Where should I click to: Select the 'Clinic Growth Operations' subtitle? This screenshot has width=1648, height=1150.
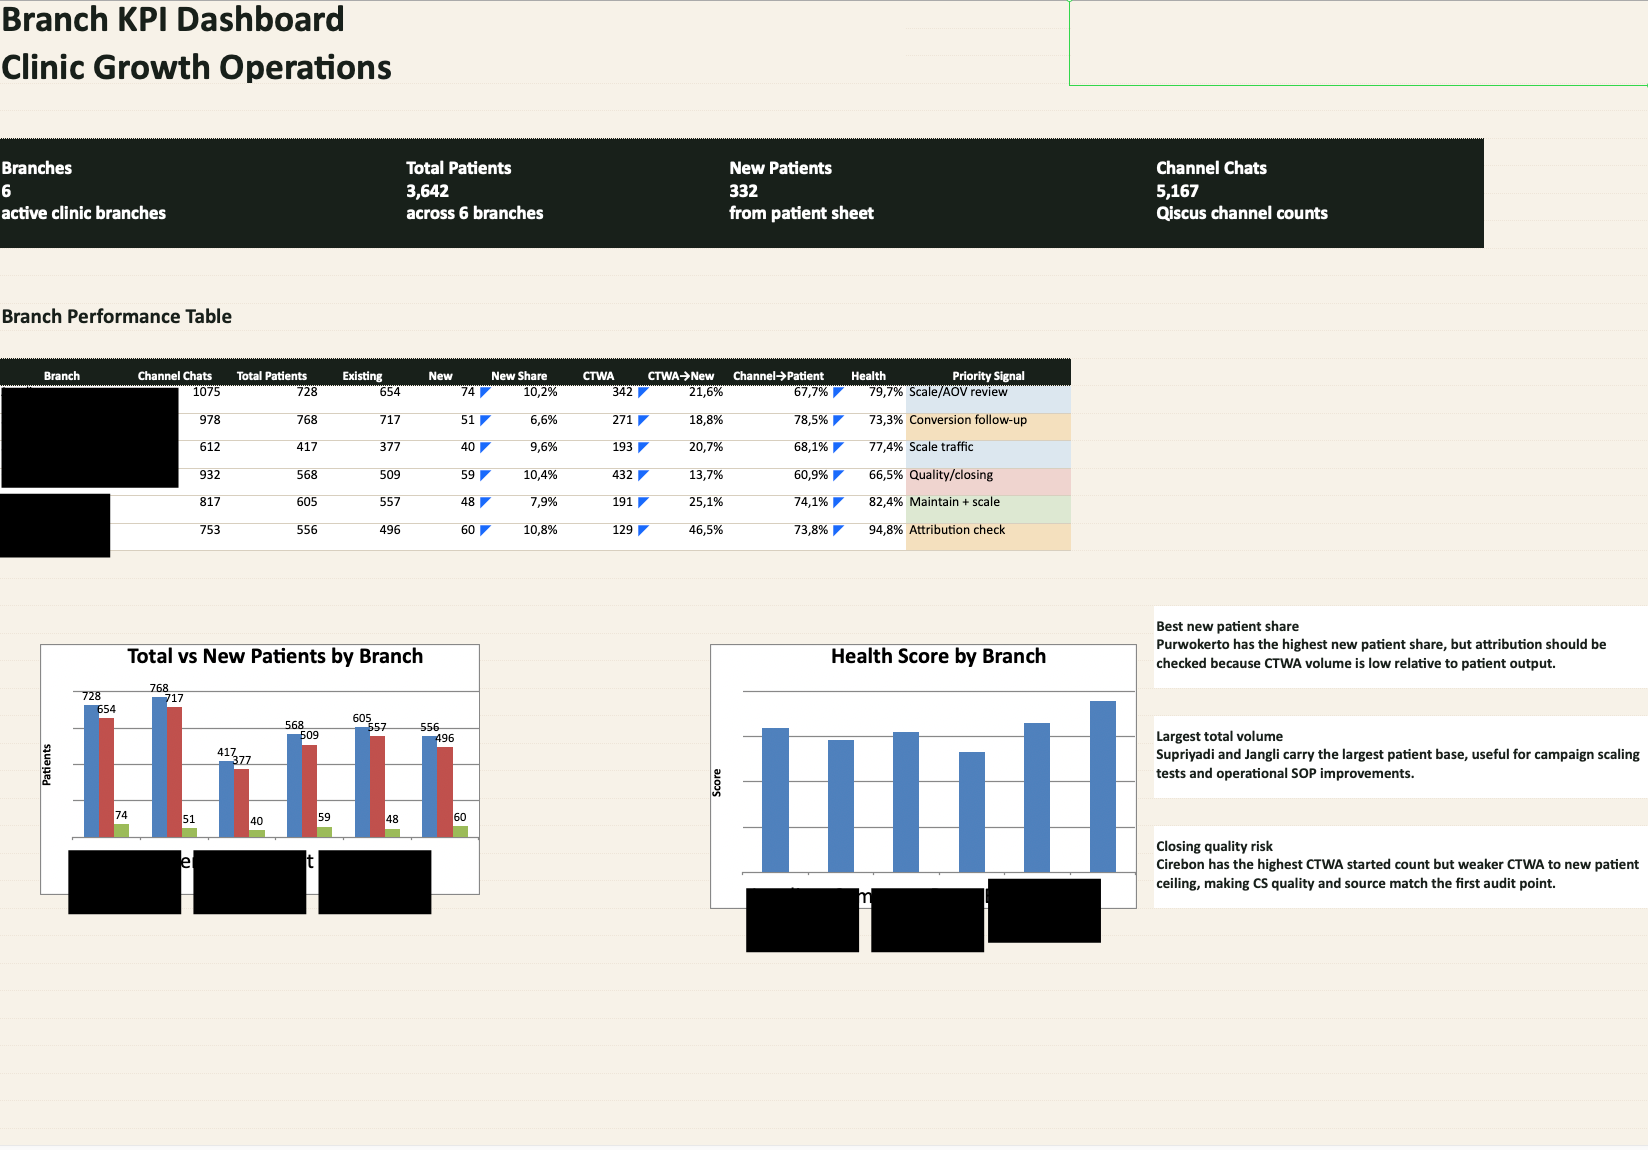(196, 67)
